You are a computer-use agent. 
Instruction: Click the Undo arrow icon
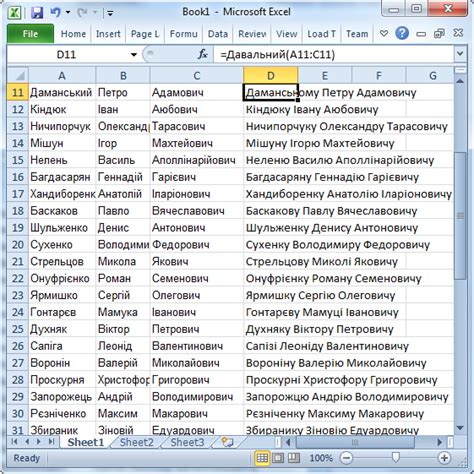coord(55,13)
